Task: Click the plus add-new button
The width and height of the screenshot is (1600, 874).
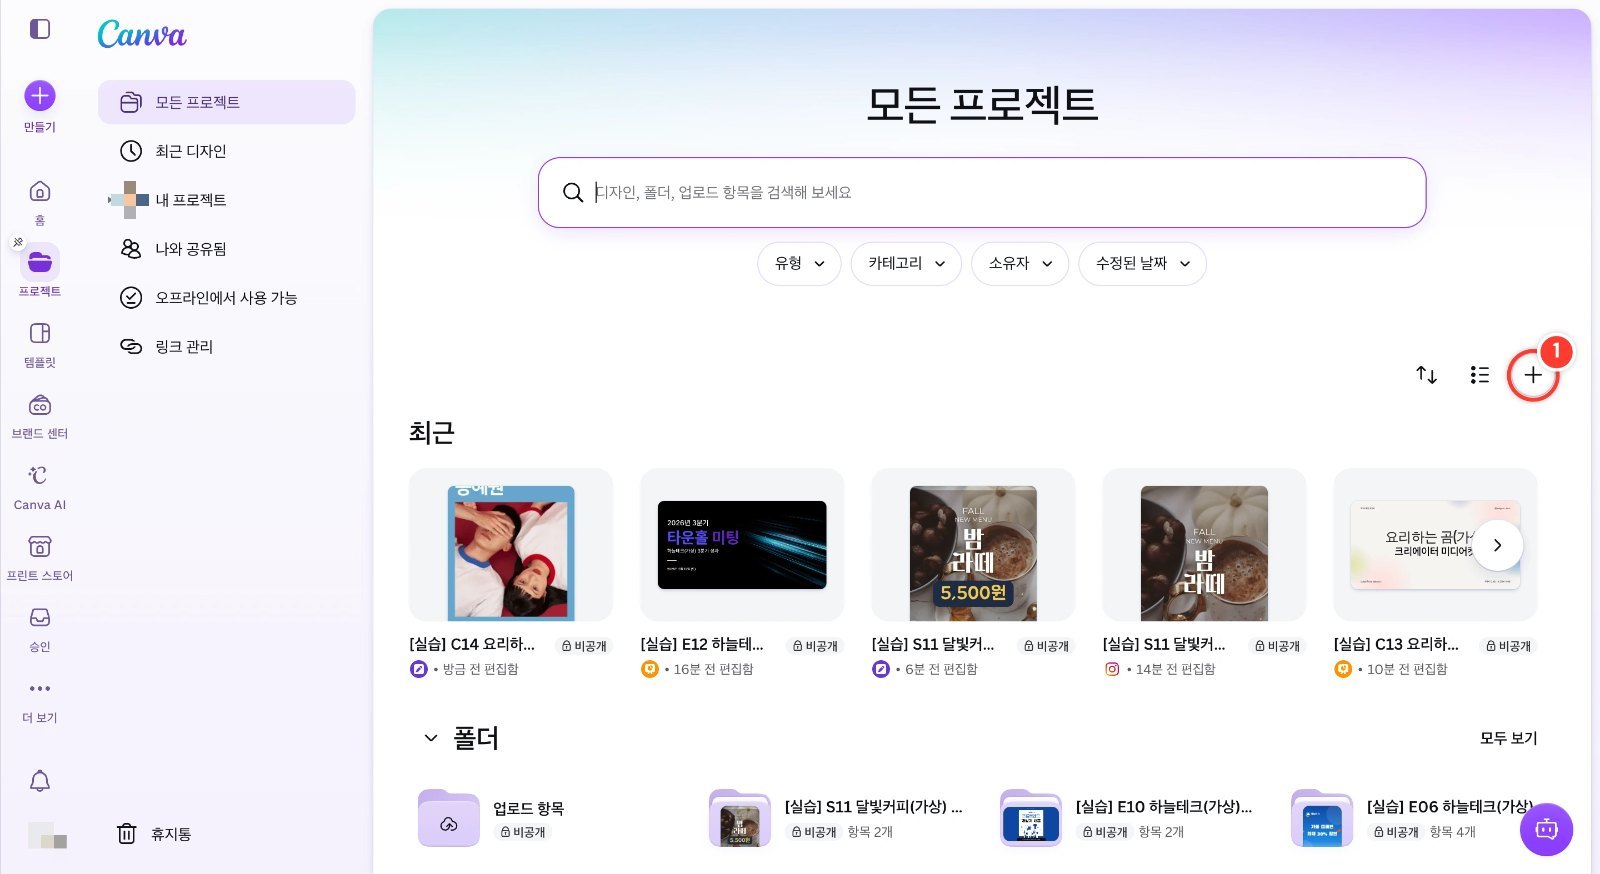Action: click(x=1533, y=375)
